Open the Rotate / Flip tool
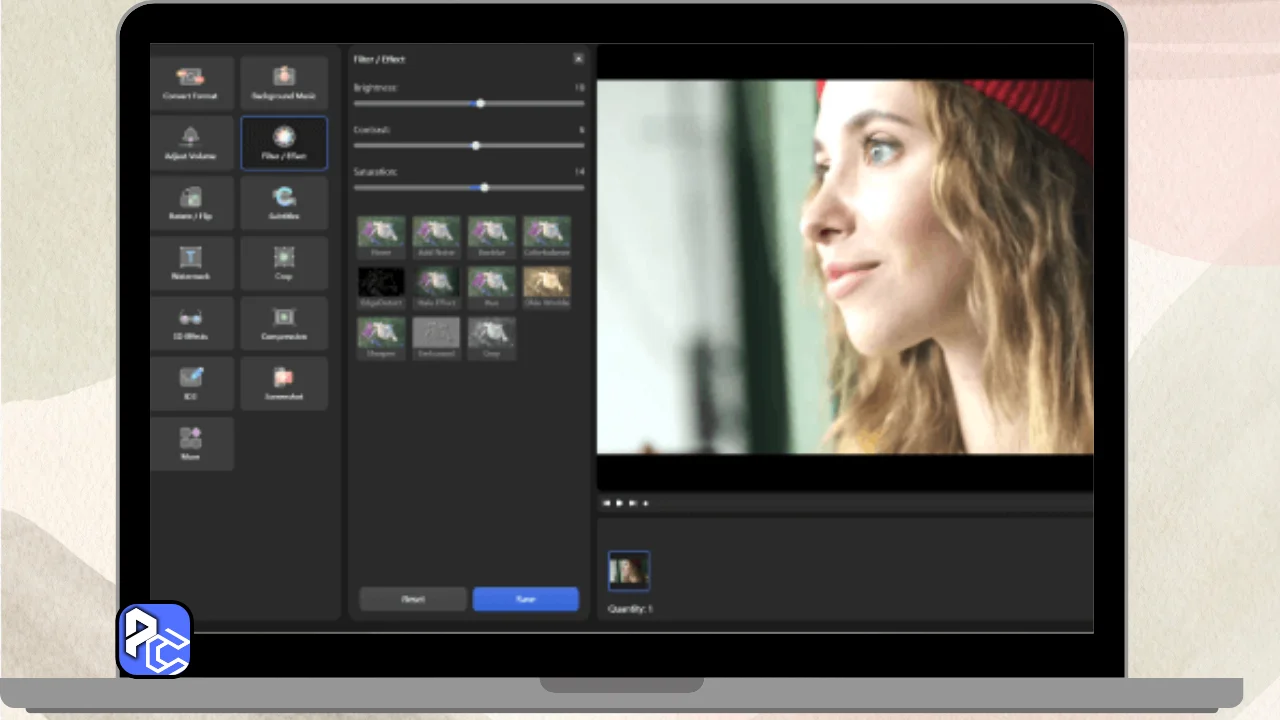Image resolution: width=1280 pixels, height=720 pixels. pyautogui.click(x=191, y=203)
